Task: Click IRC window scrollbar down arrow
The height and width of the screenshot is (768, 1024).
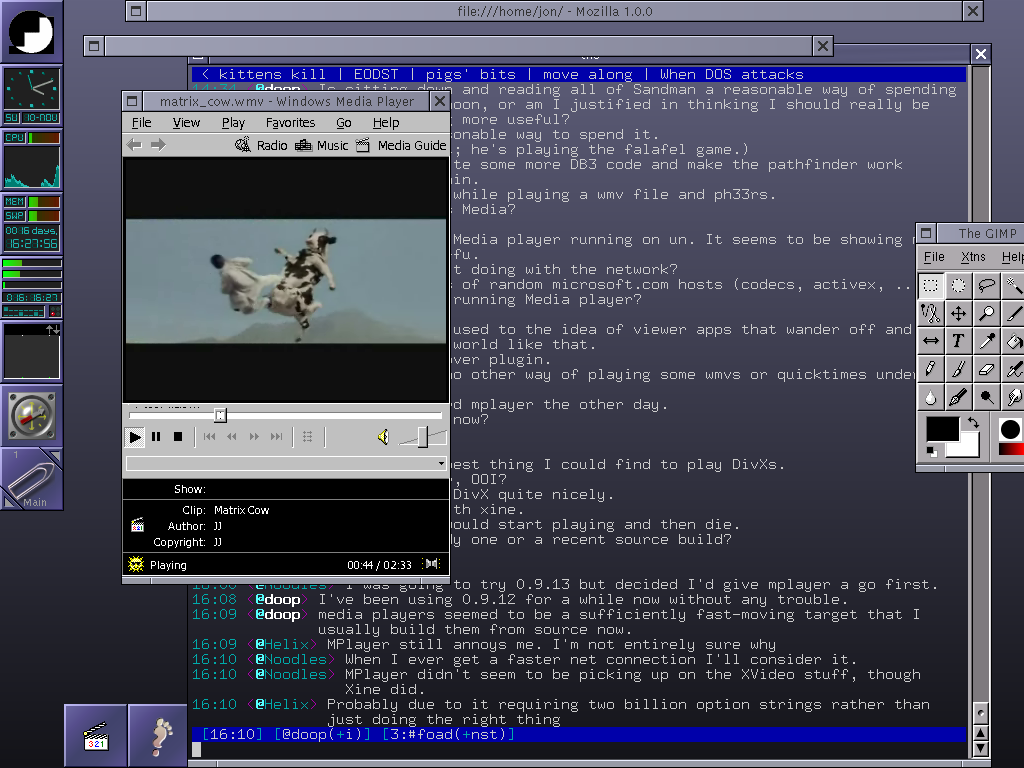Action: pos(980,749)
